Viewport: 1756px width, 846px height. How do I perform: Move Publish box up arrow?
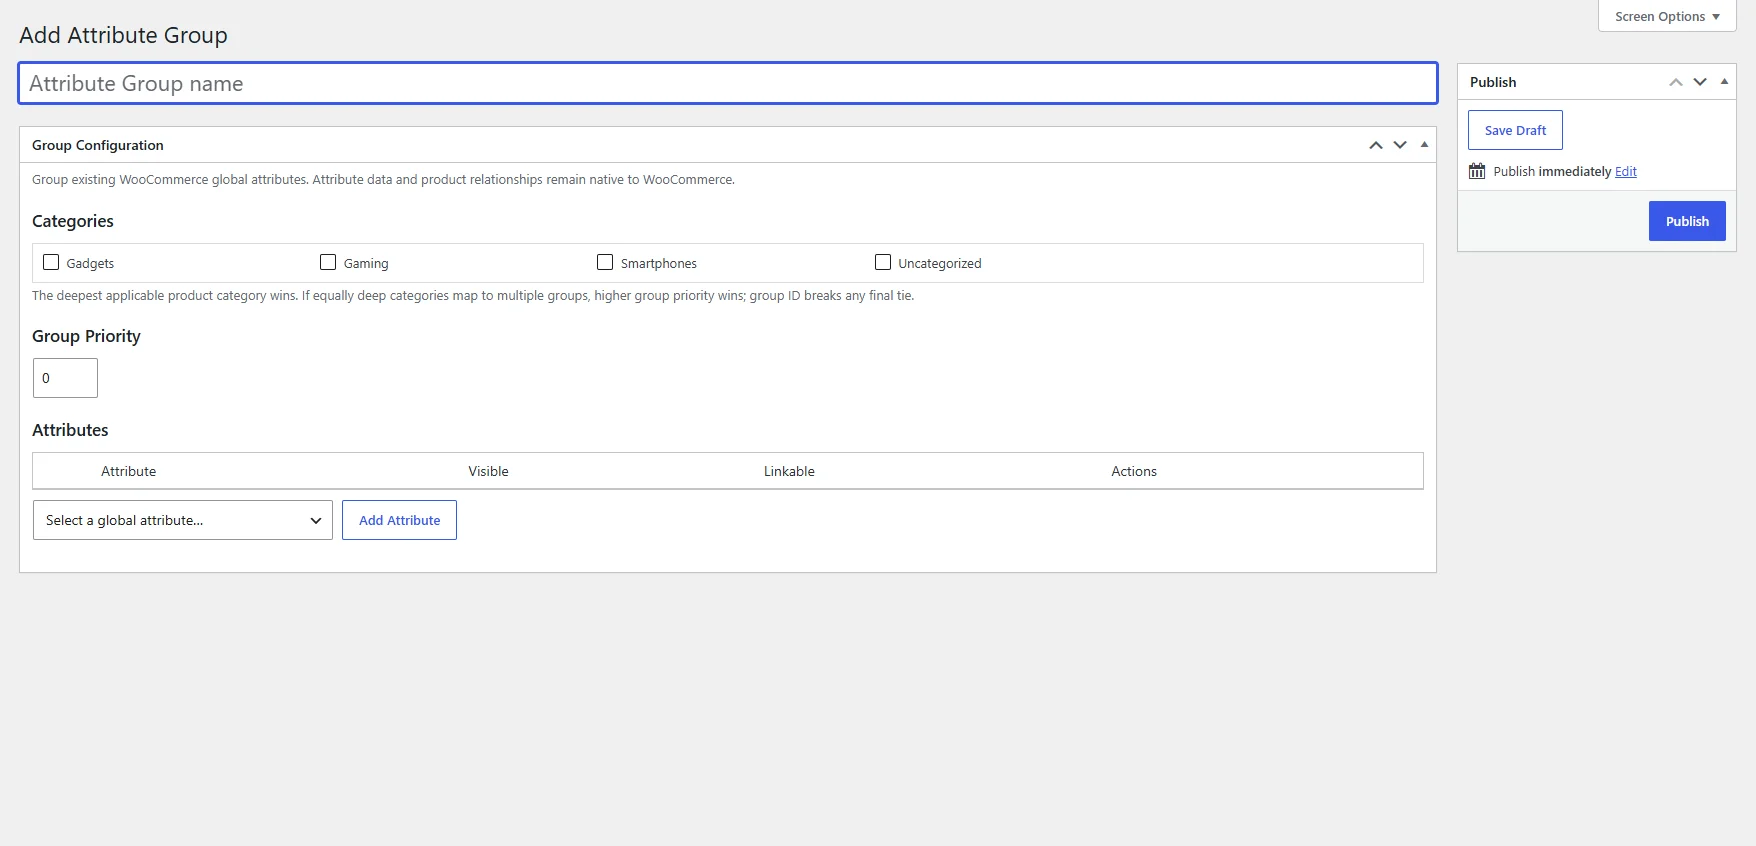tap(1676, 82)
